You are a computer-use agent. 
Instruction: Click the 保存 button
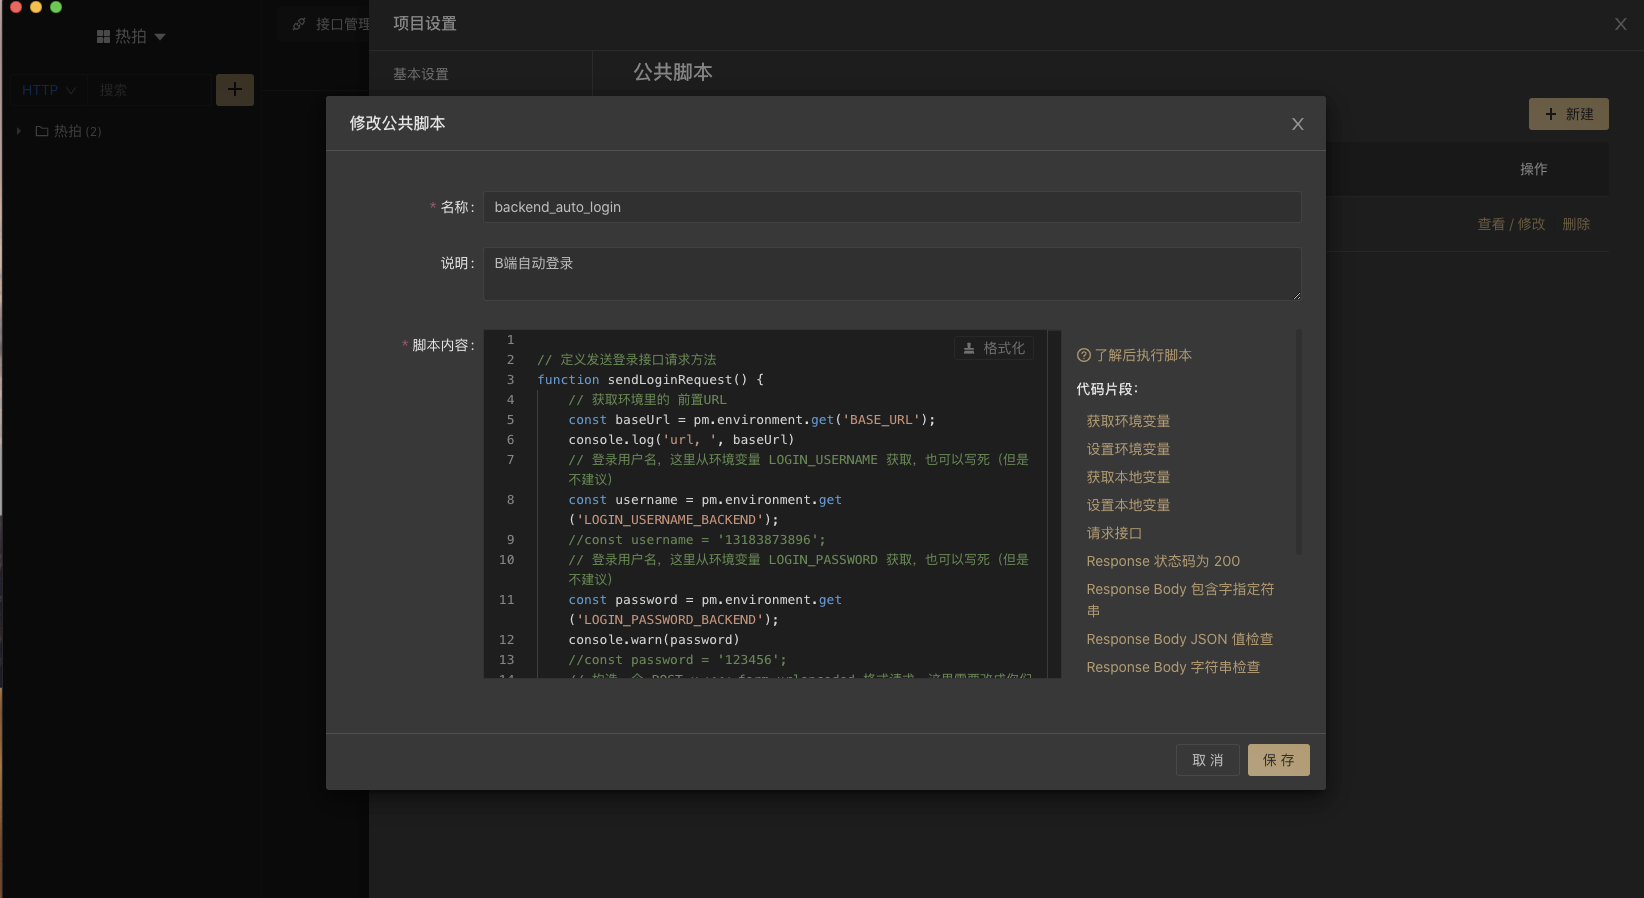click(x=1278, y=760)
